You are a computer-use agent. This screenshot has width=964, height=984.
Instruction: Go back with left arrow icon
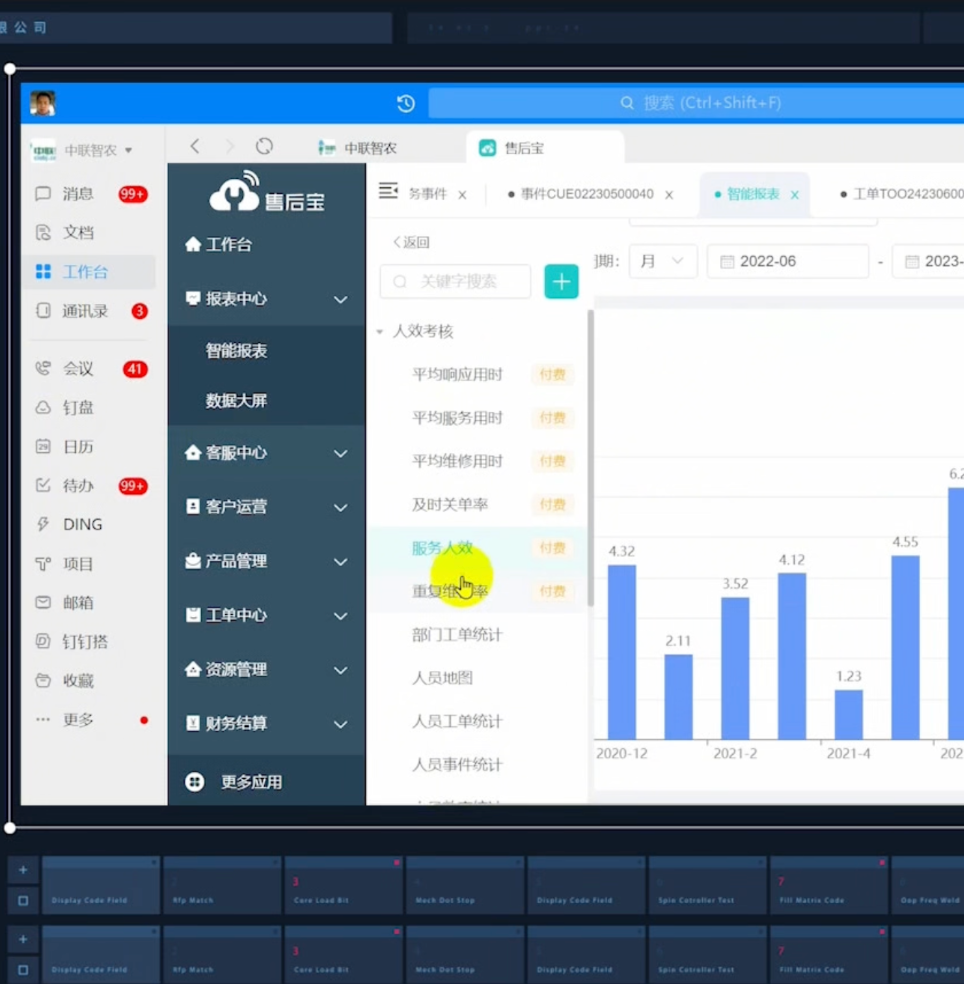tap(195, 147)
